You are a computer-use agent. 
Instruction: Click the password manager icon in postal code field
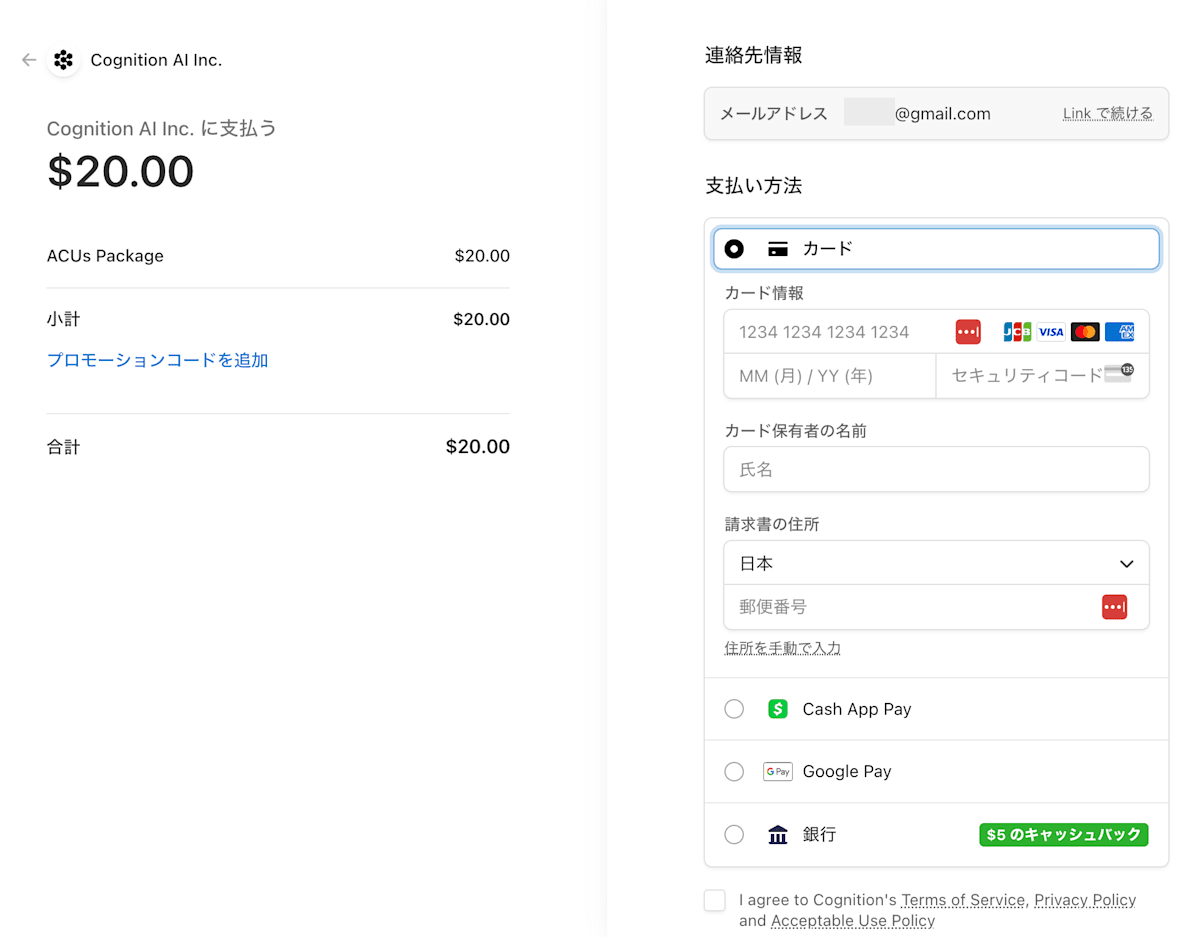coord(1114,607)
